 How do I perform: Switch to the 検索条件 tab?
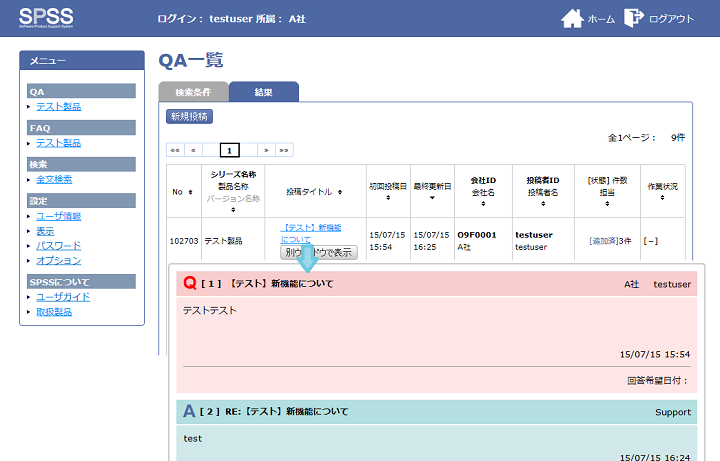193,92
